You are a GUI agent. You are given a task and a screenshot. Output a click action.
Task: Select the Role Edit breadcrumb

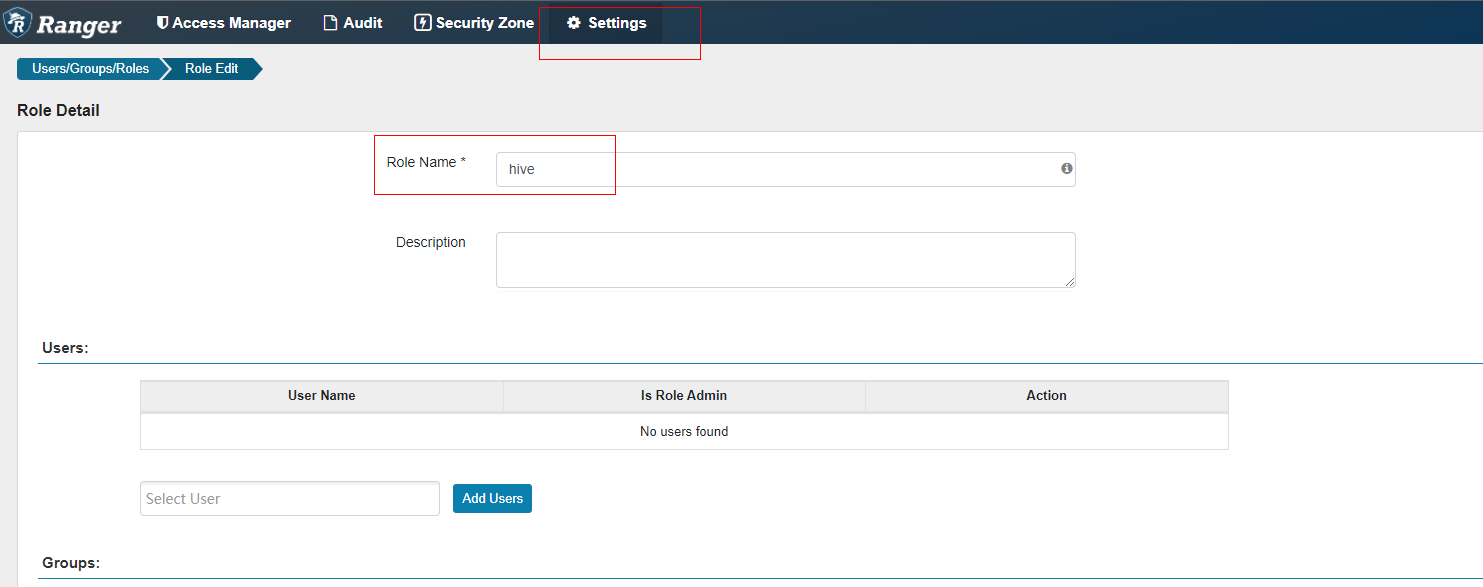pyautogui.click(x=212, y=69)
